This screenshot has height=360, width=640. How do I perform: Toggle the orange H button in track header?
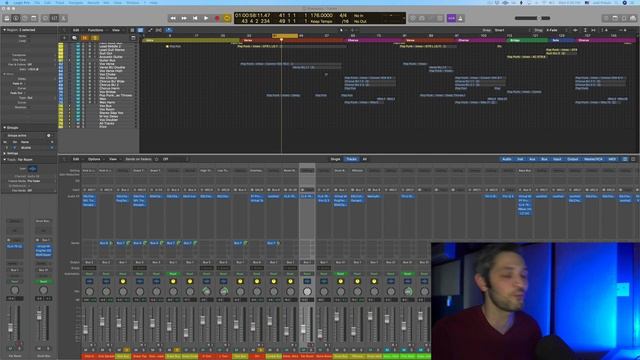85,38
